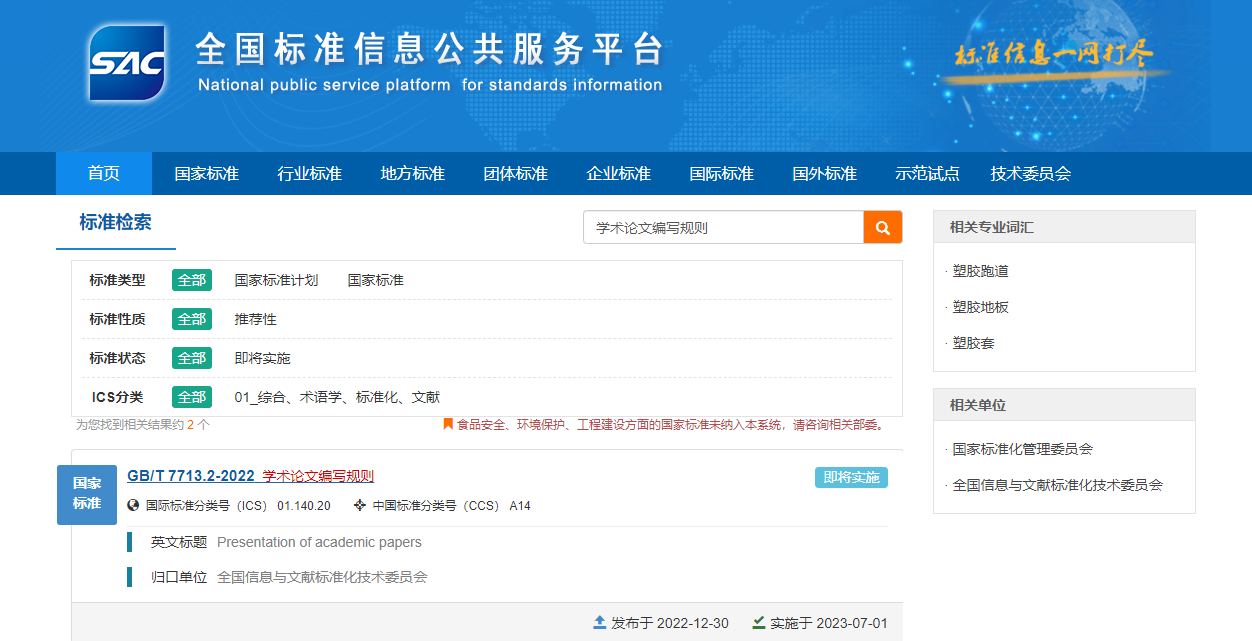
Task: Click the checkmark icon beside 实施于
Action: pyautogui.click(x=759, y=622)
